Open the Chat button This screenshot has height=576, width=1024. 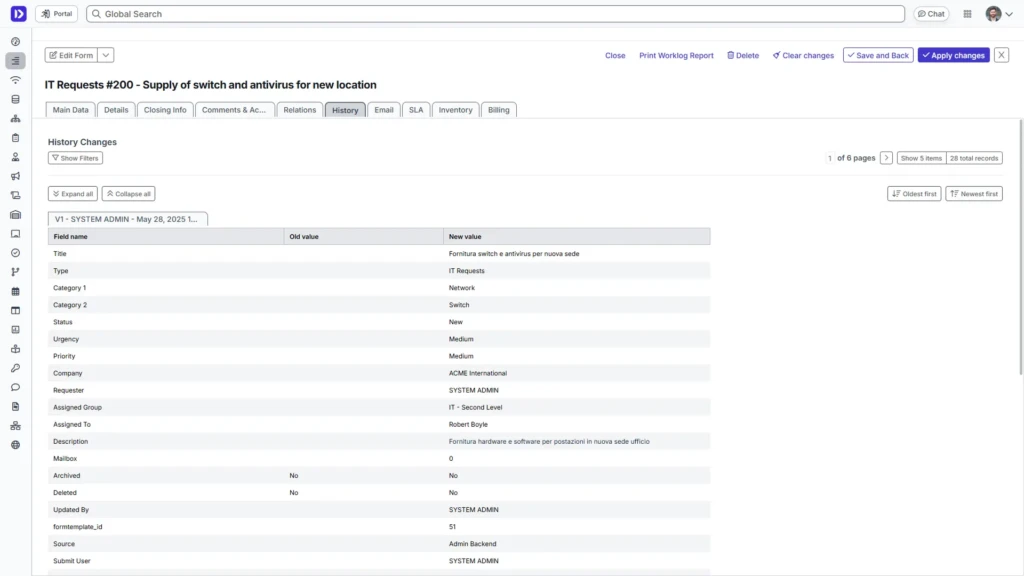point(931,14)
